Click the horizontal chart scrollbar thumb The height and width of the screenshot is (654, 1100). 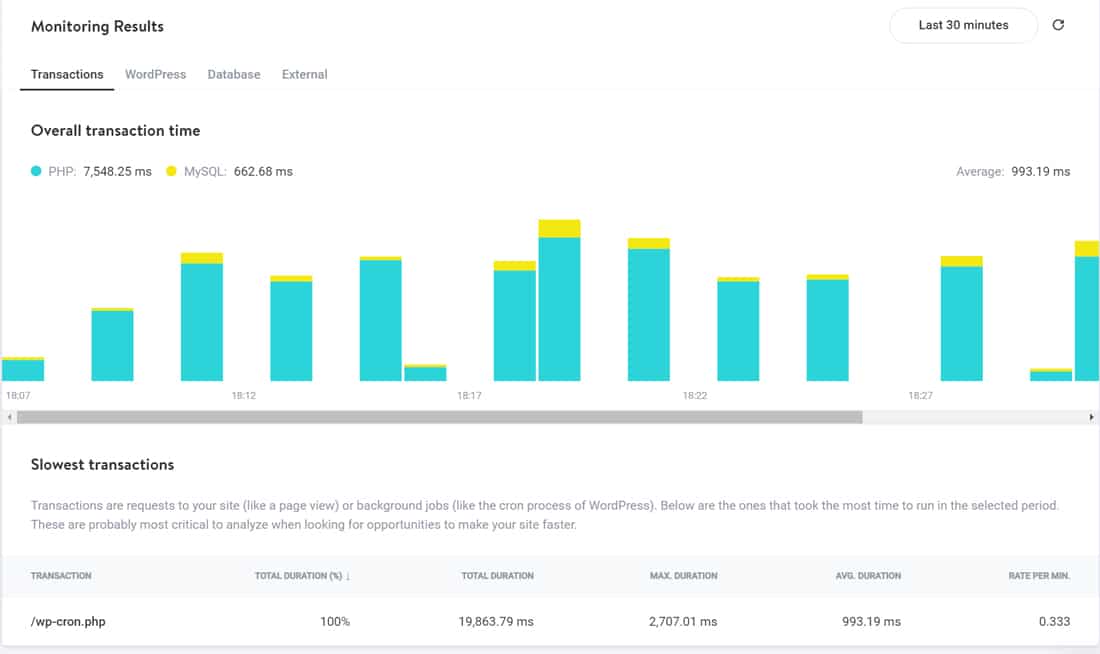point(439,417)
